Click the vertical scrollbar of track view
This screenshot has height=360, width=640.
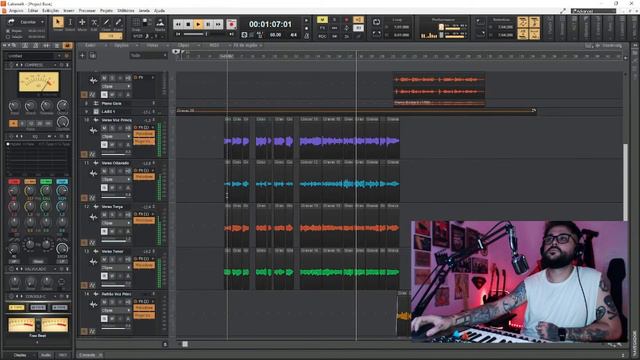pos(625,182)
